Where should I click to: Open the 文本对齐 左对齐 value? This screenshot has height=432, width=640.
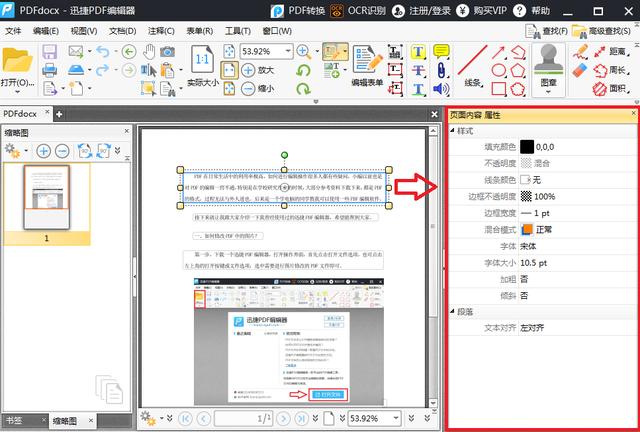(578, 328)
